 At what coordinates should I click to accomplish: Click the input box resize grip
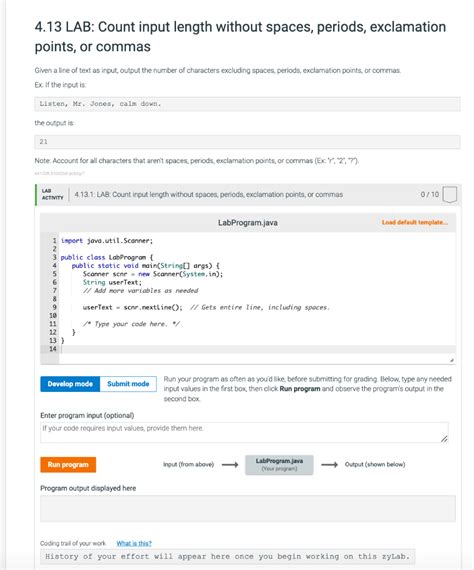tap(444, 439)
